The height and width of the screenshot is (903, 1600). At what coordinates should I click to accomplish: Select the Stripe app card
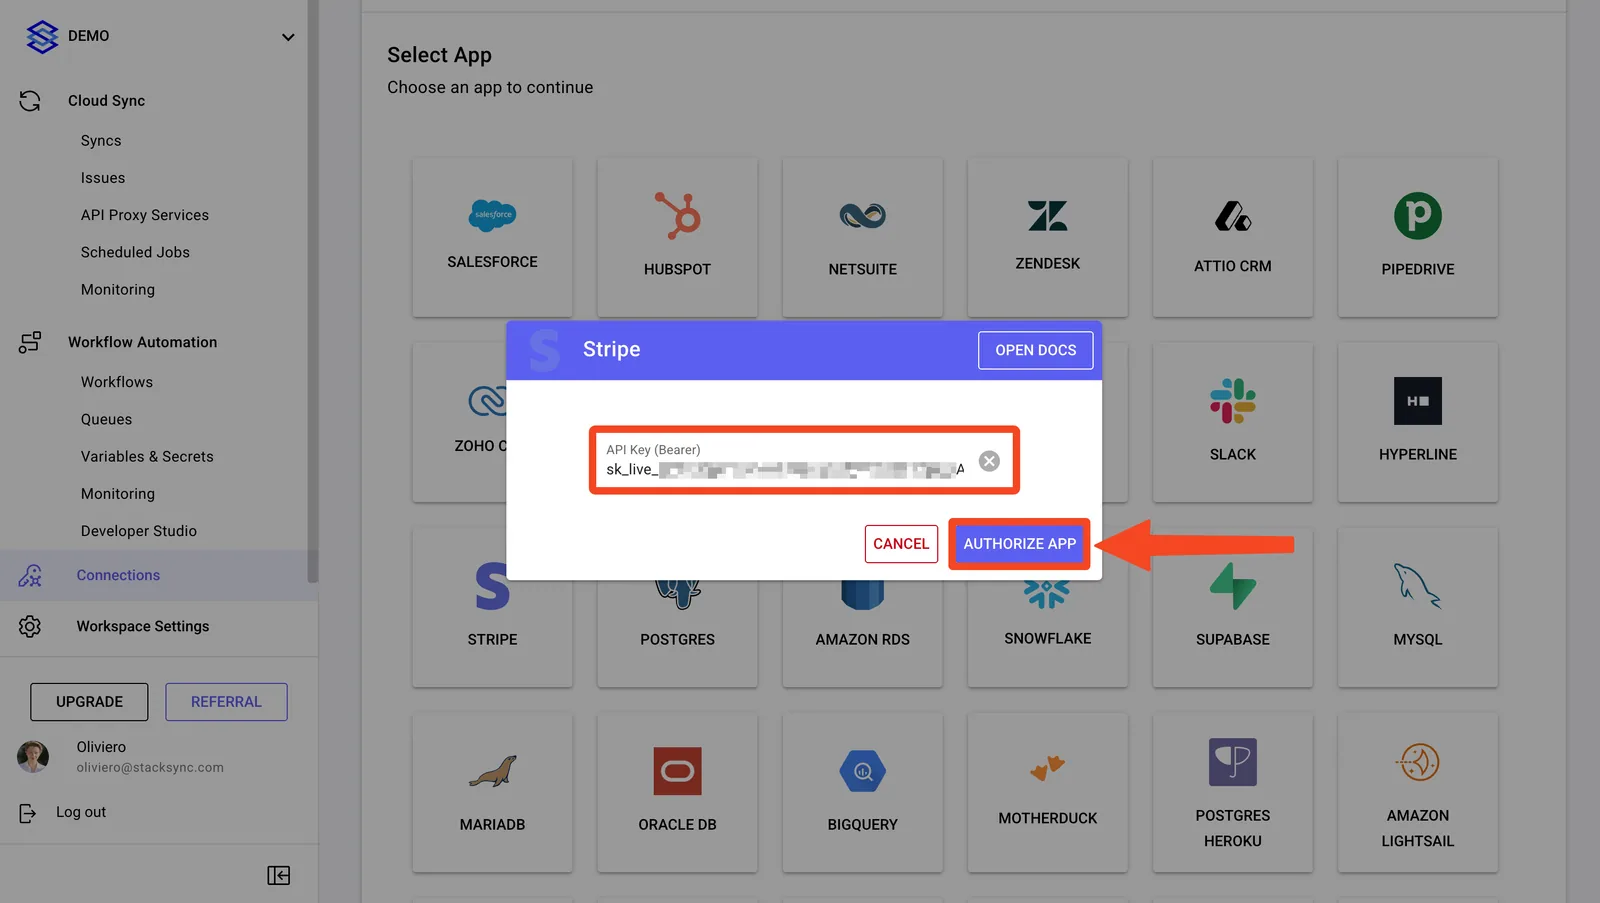point(492,607)
